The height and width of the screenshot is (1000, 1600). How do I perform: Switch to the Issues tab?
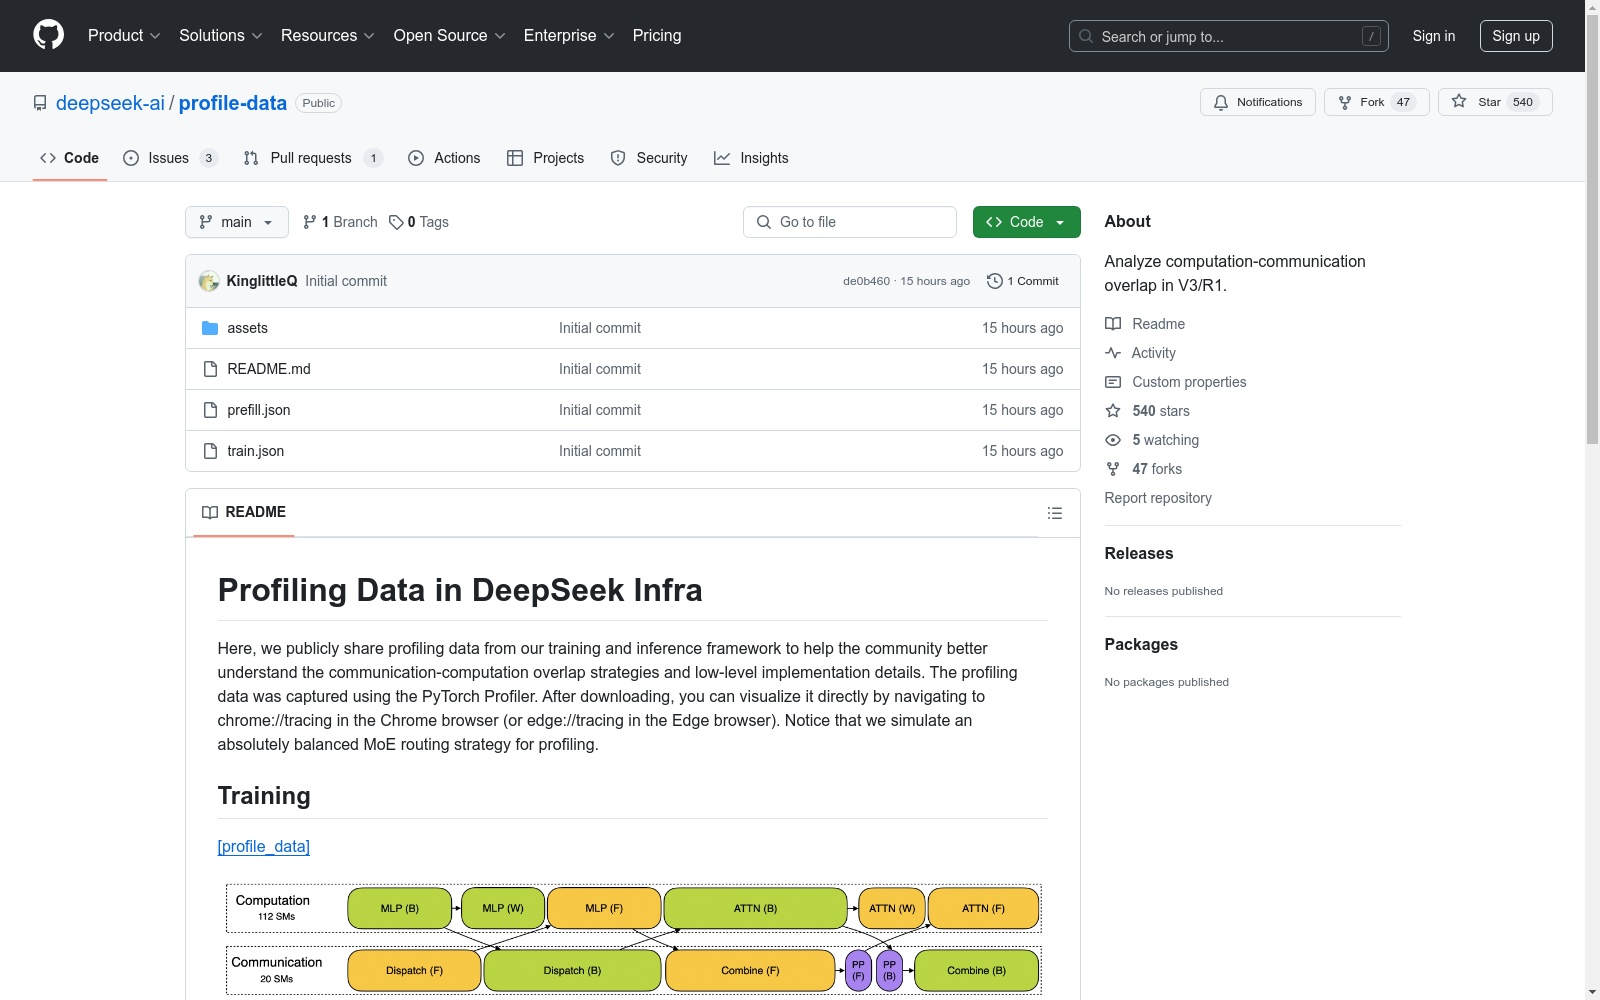[170, 158]
